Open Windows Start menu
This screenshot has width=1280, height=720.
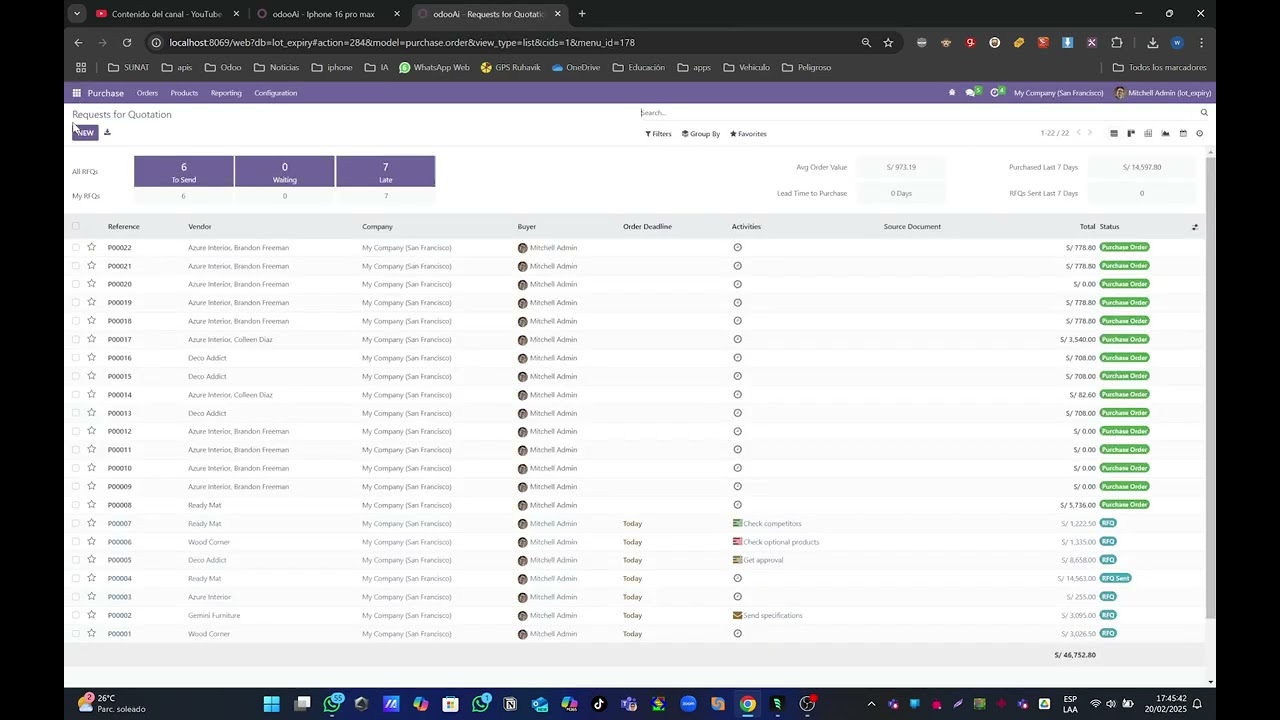point(271,704)
